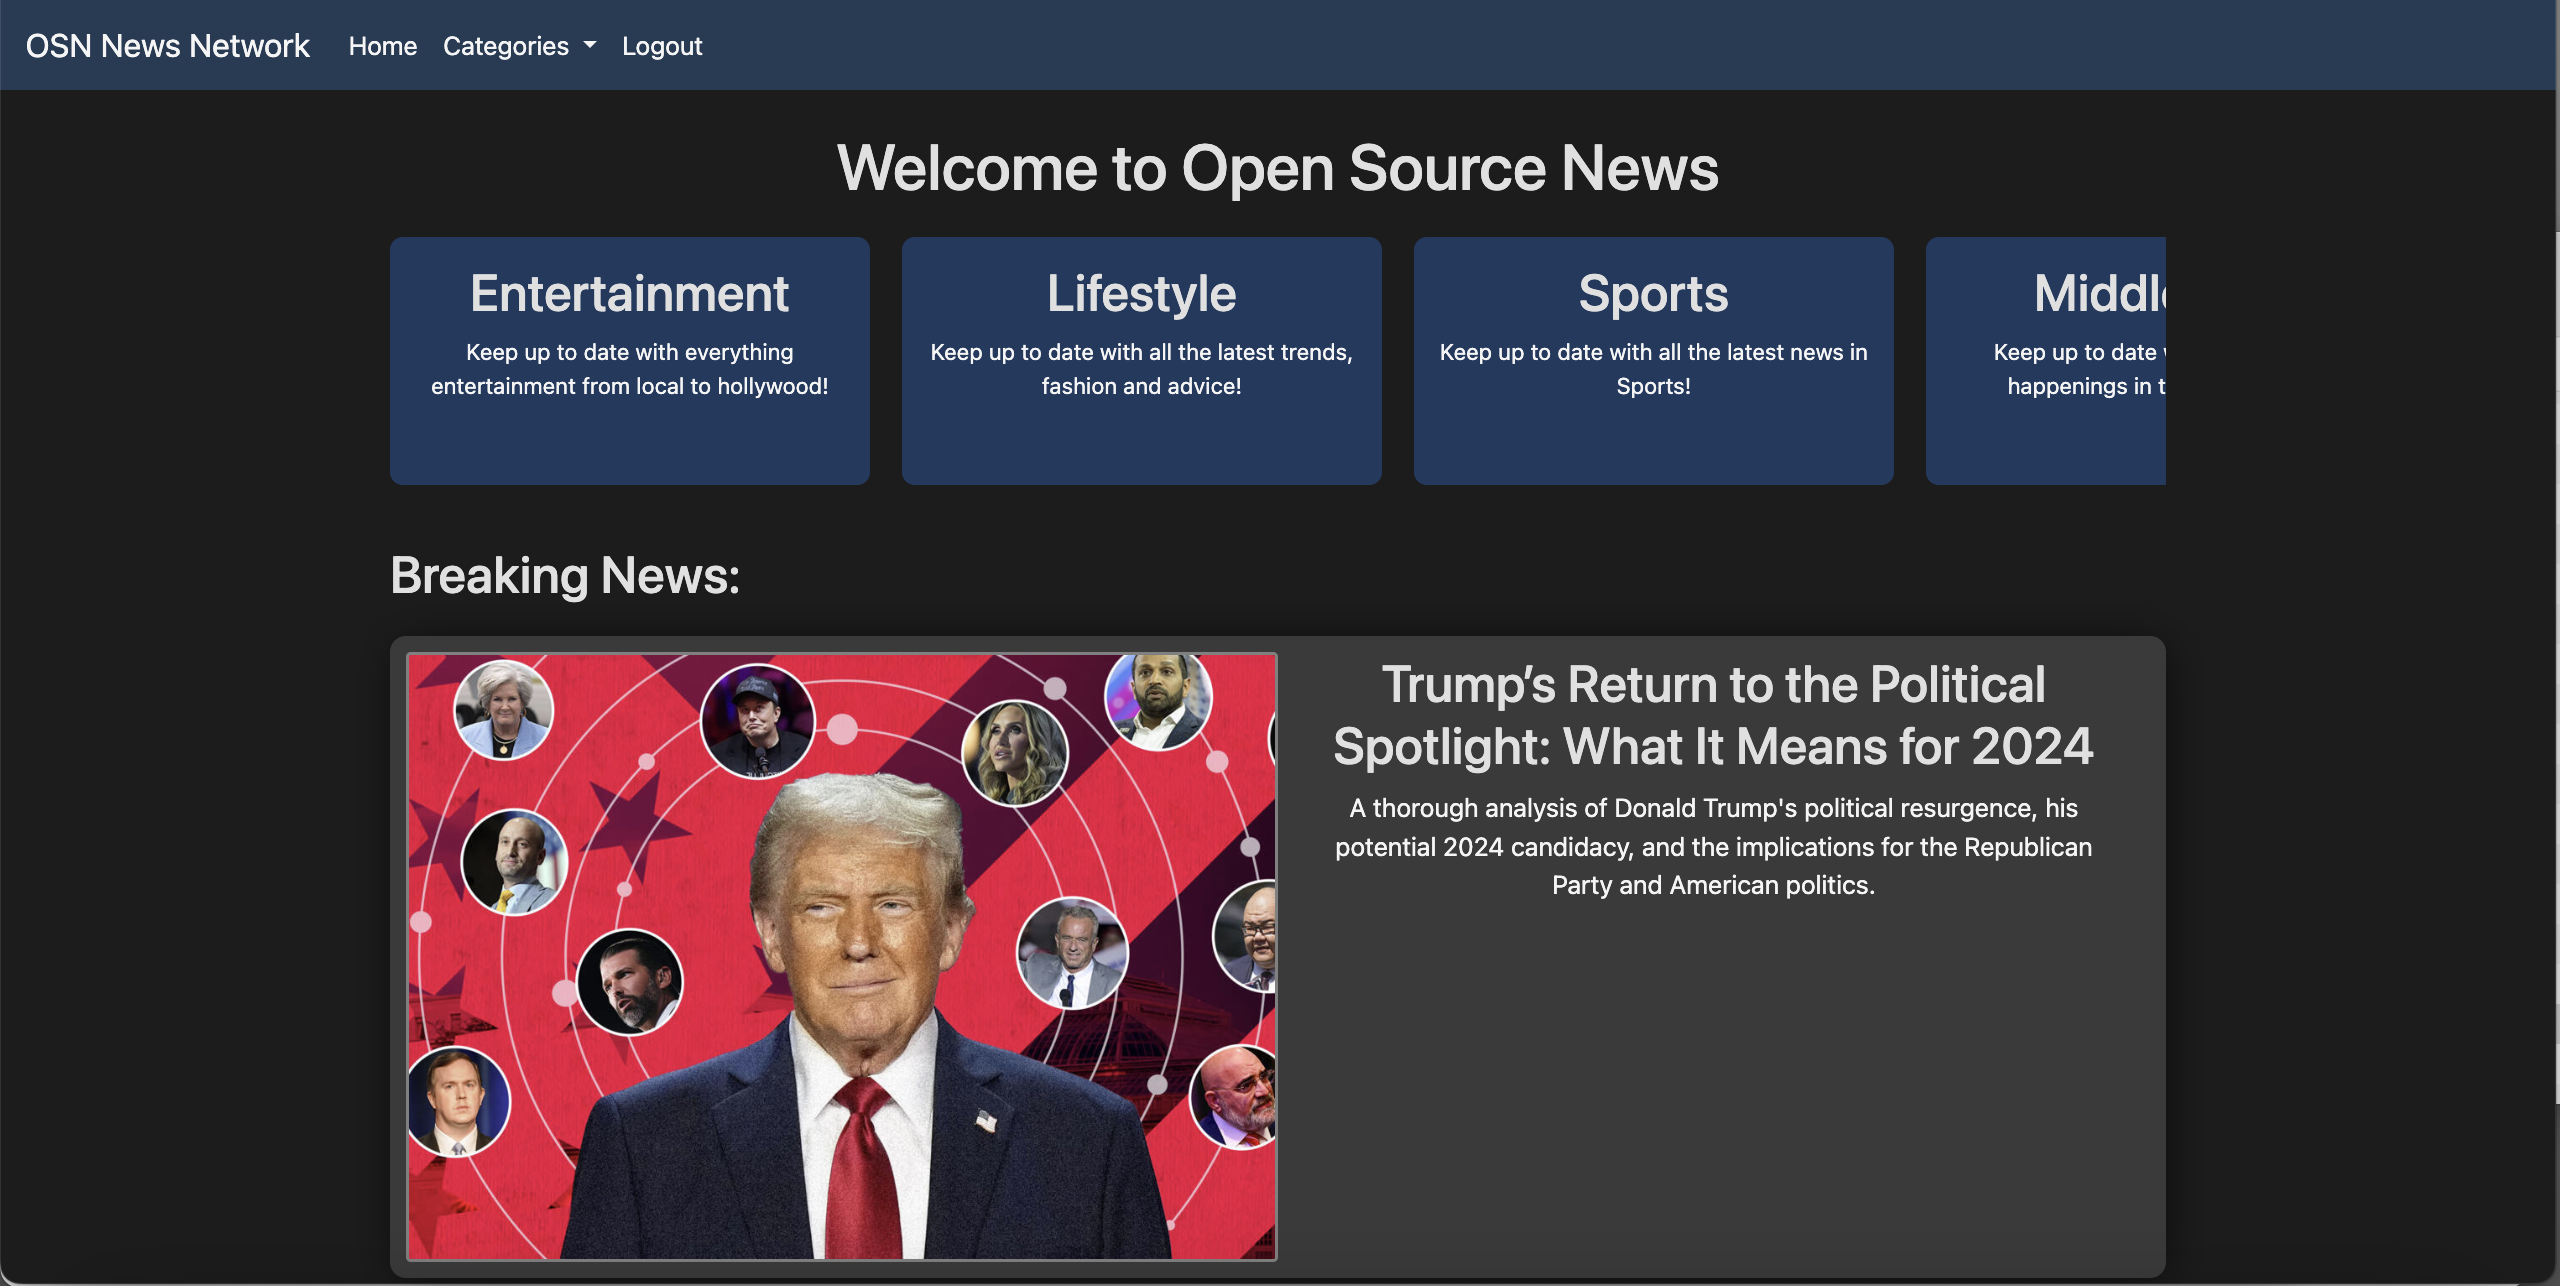Screen dimensions: 2560x1286
Task: Open the Categories dropdown menu
Action: click(x=506, y=46)
